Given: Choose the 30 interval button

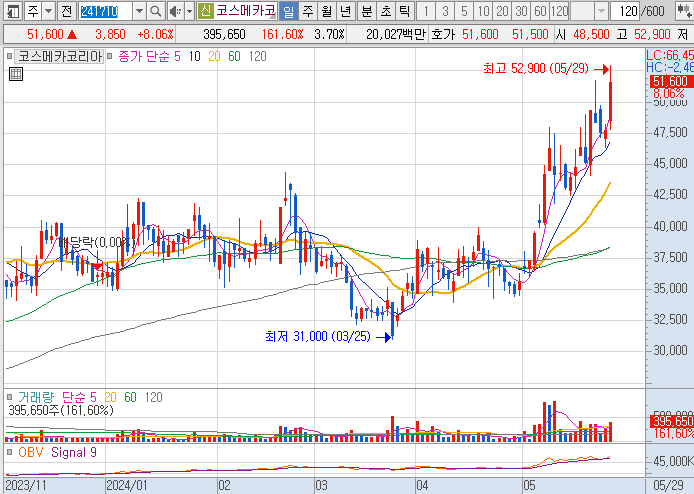Looking at the screenshot, I should [521, 11].
